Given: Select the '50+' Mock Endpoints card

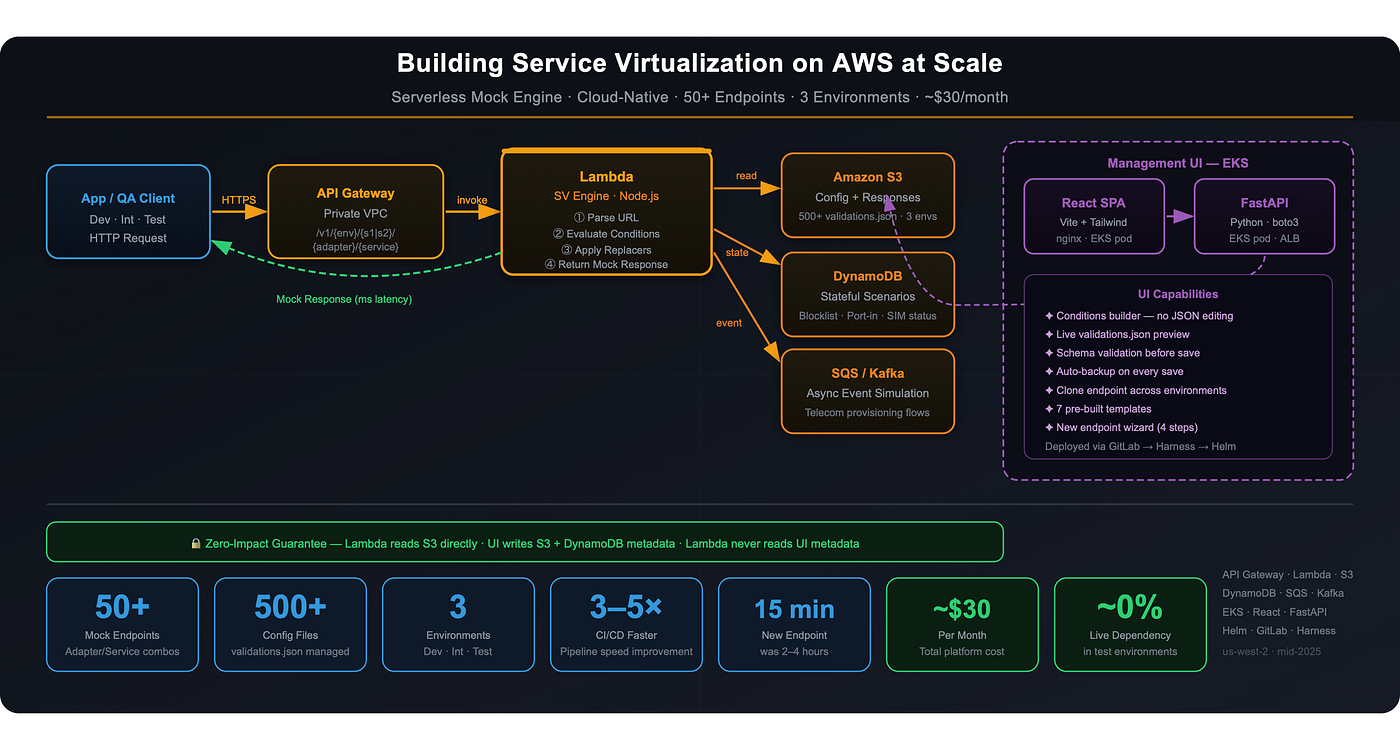Looking at the screenshot, I should tap(122, 625).
